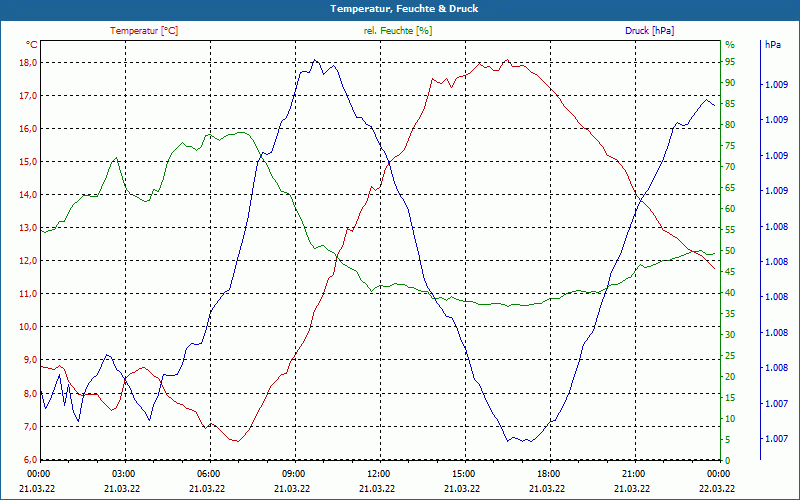Click the green '75' humidity tick label
The image size is (800, 500).
point(730,146)
